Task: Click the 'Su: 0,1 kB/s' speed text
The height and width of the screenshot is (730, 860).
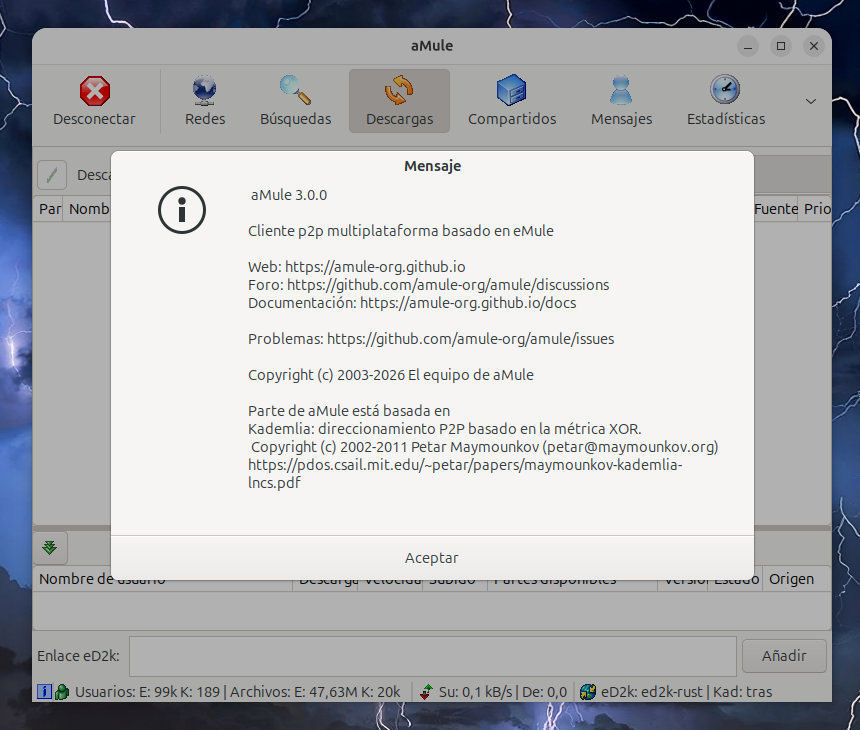Action: [476, 692]
